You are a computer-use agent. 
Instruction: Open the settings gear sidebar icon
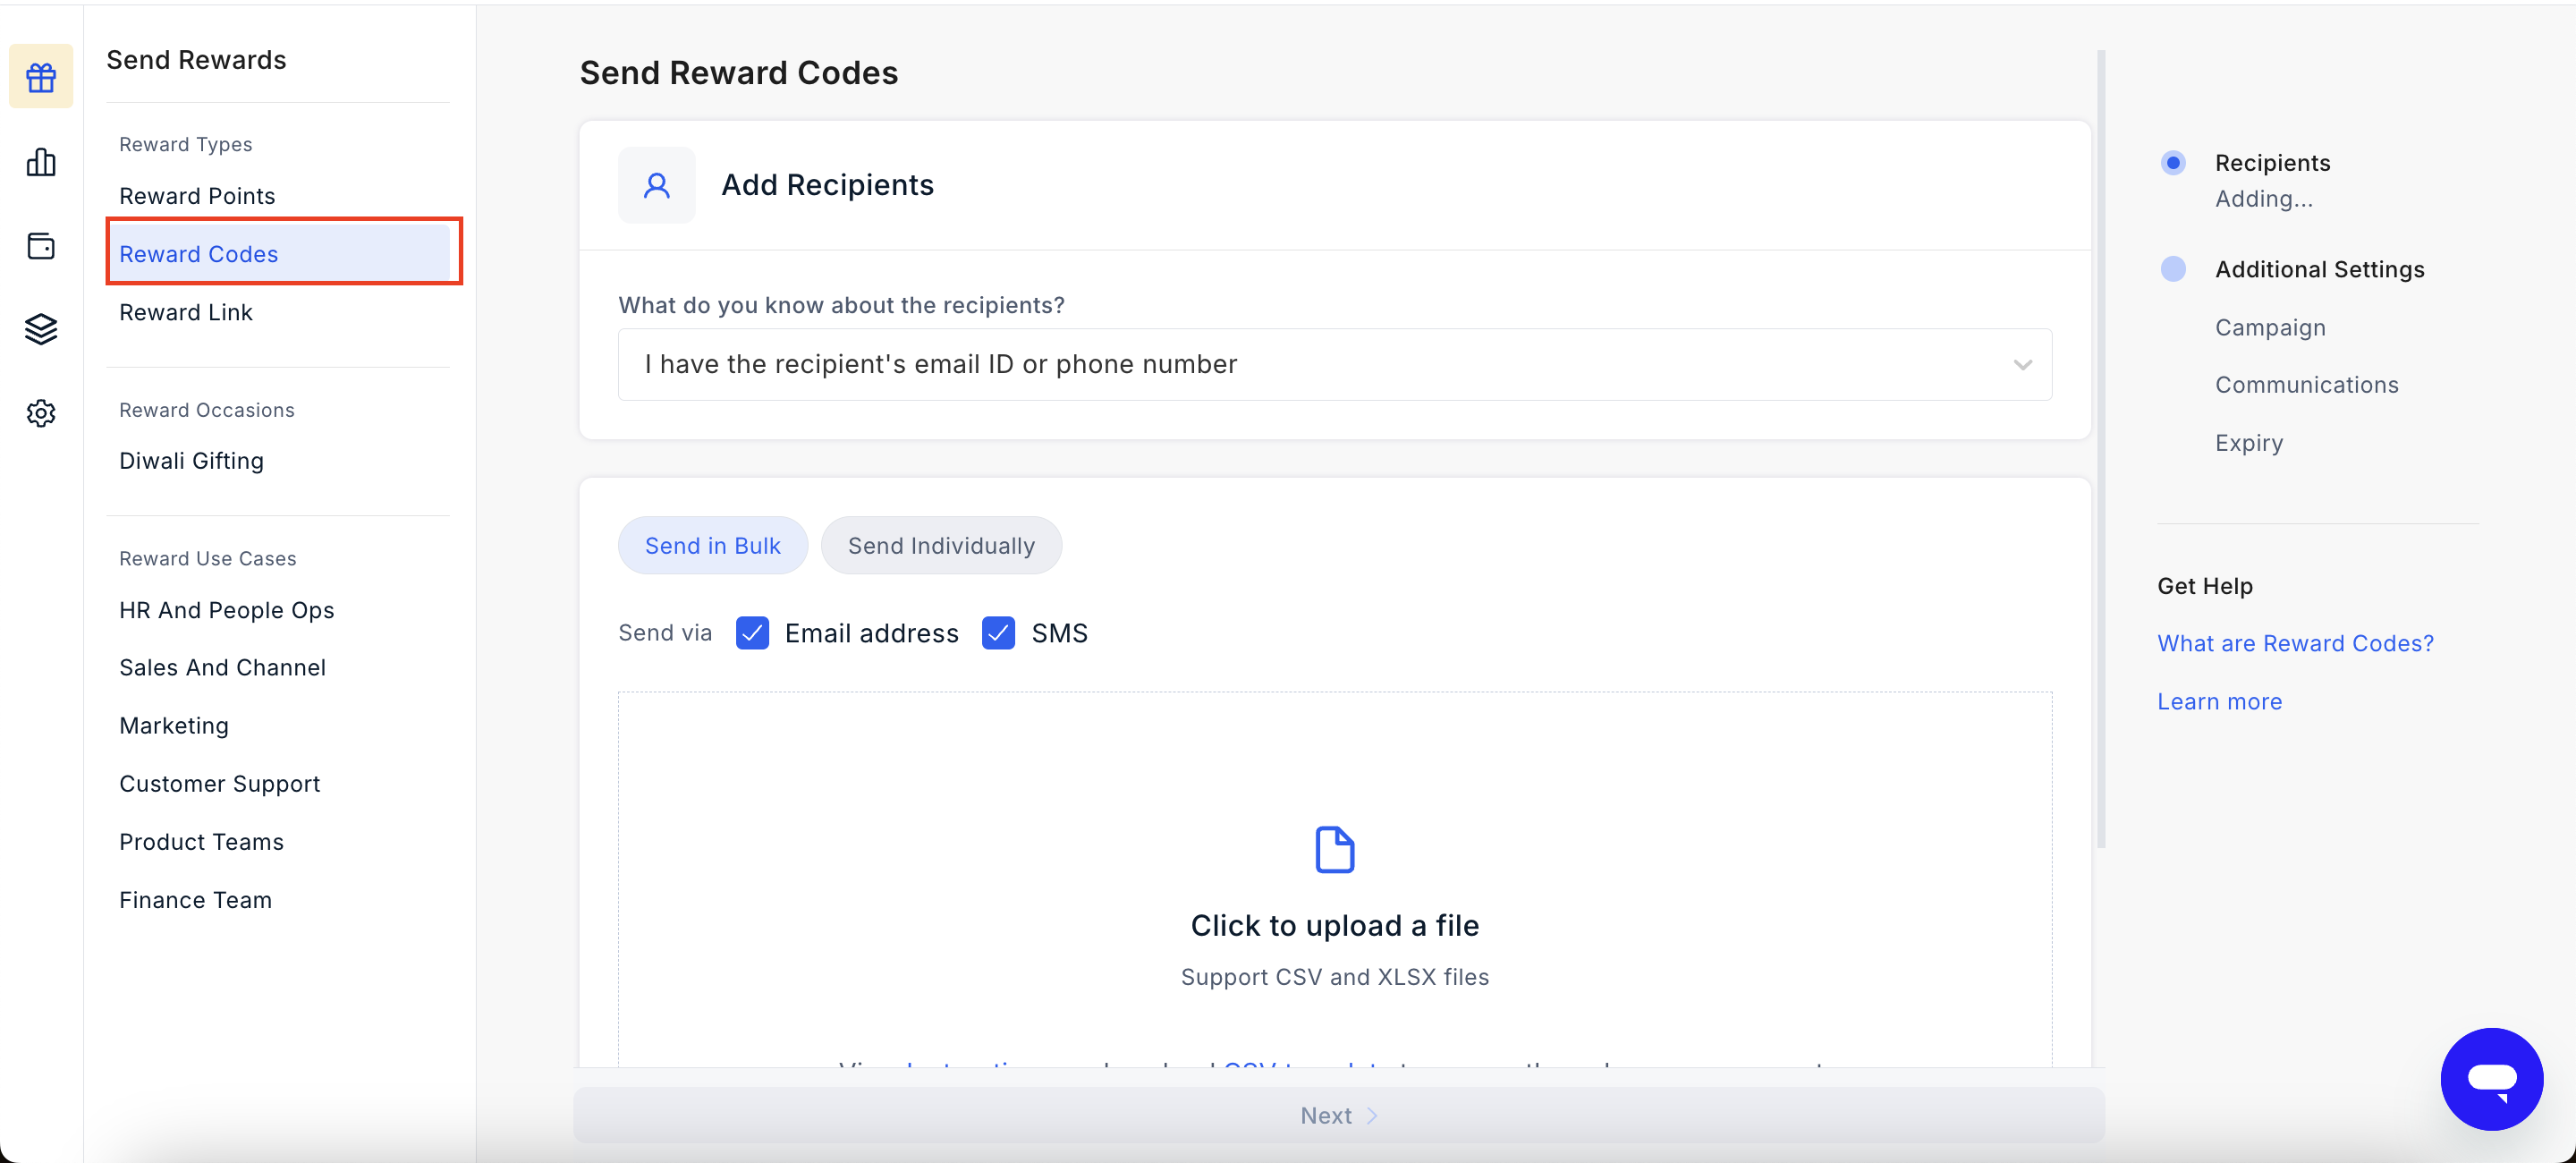(x=41, y=413)
